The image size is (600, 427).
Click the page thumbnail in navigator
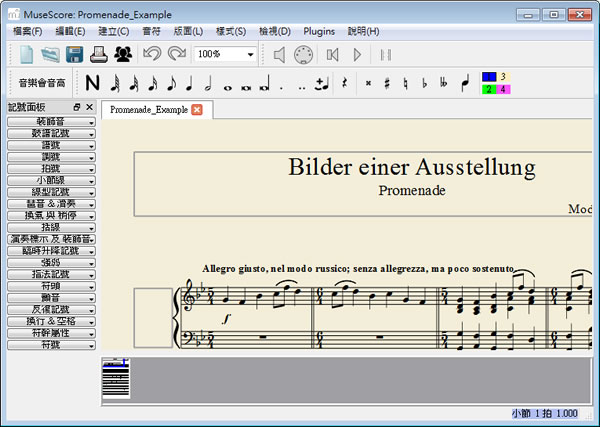pos(116,379)
